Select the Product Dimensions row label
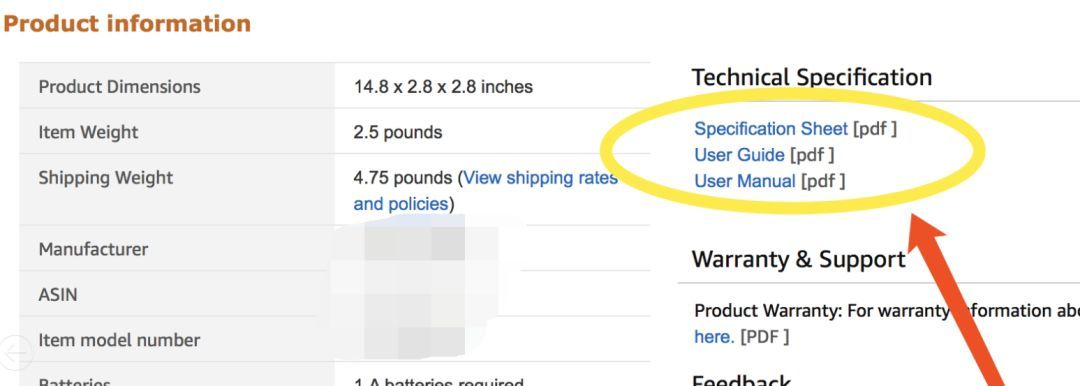 (x=120, y=87)
